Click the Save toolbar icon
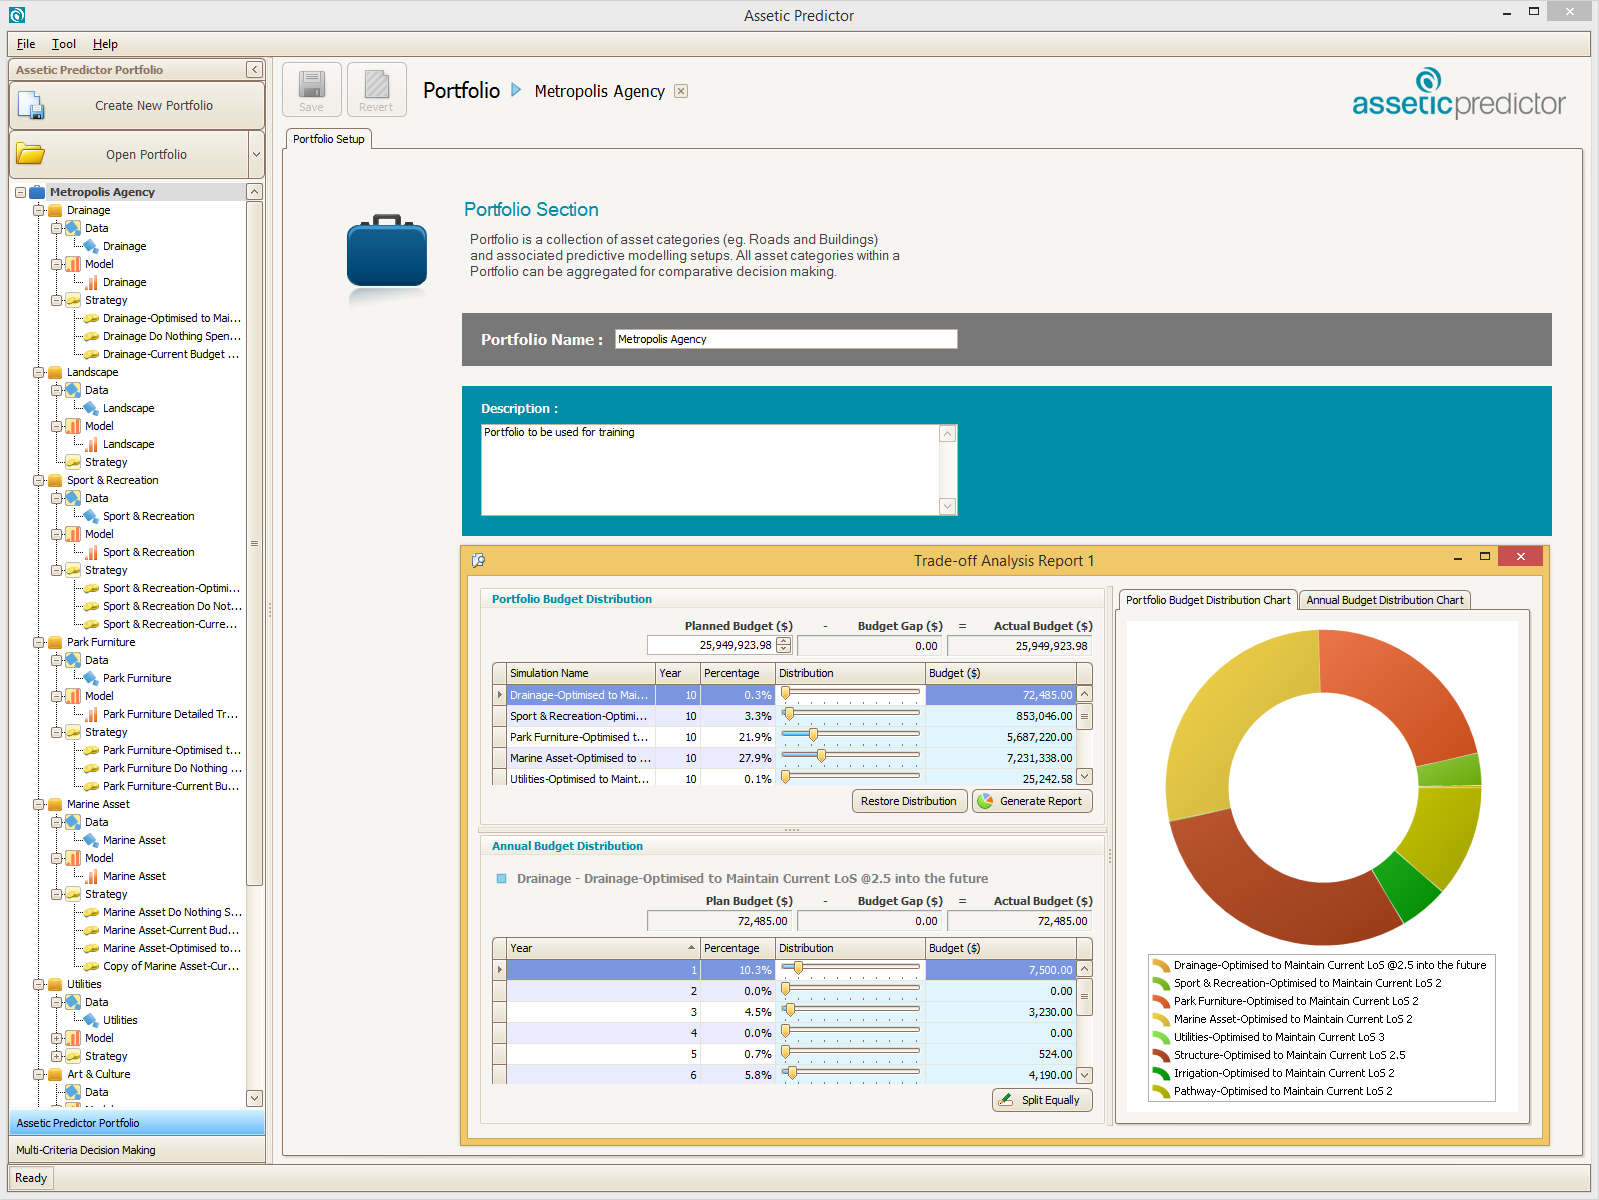 [x=312, y=84]
